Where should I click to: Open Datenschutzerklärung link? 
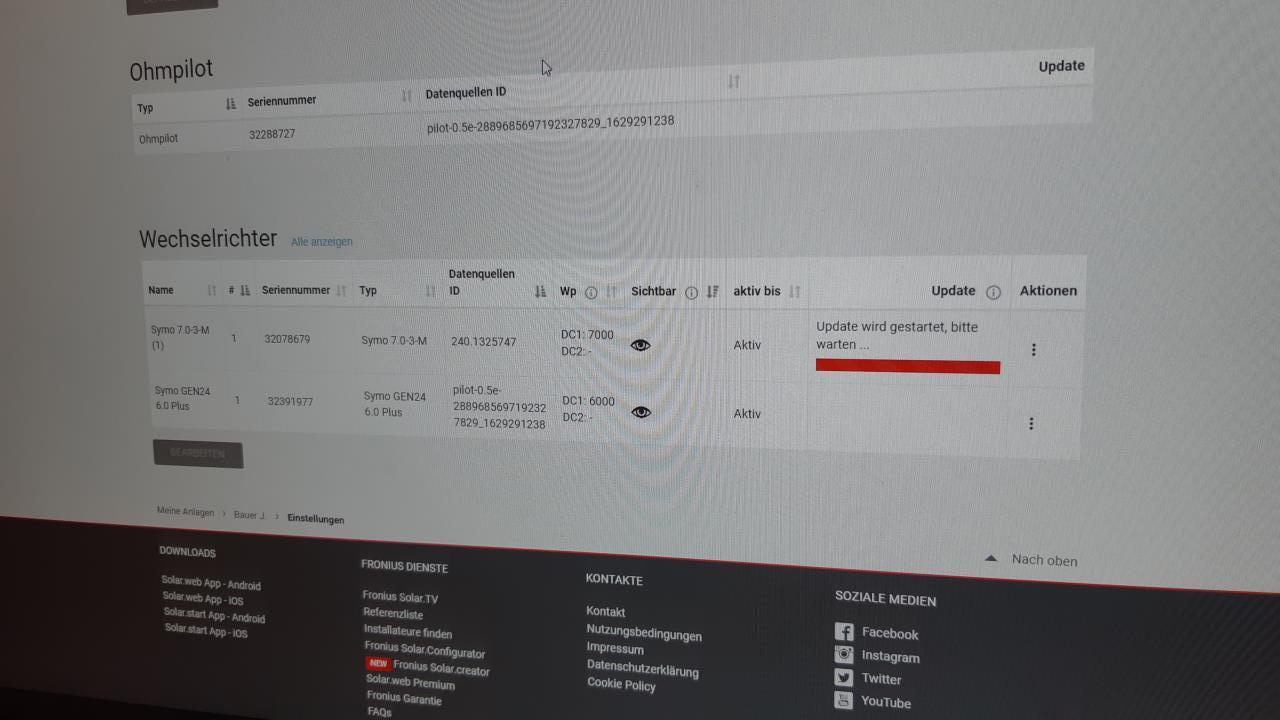pyautogui.click(x=643, y=668)
